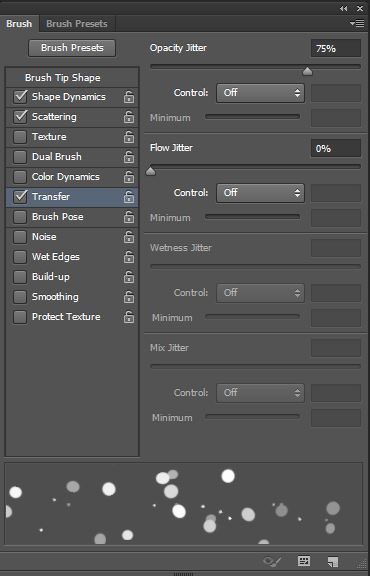Uncheck the Transfer checkbox
Screen dimensions: 370x576
click(20, 197)
